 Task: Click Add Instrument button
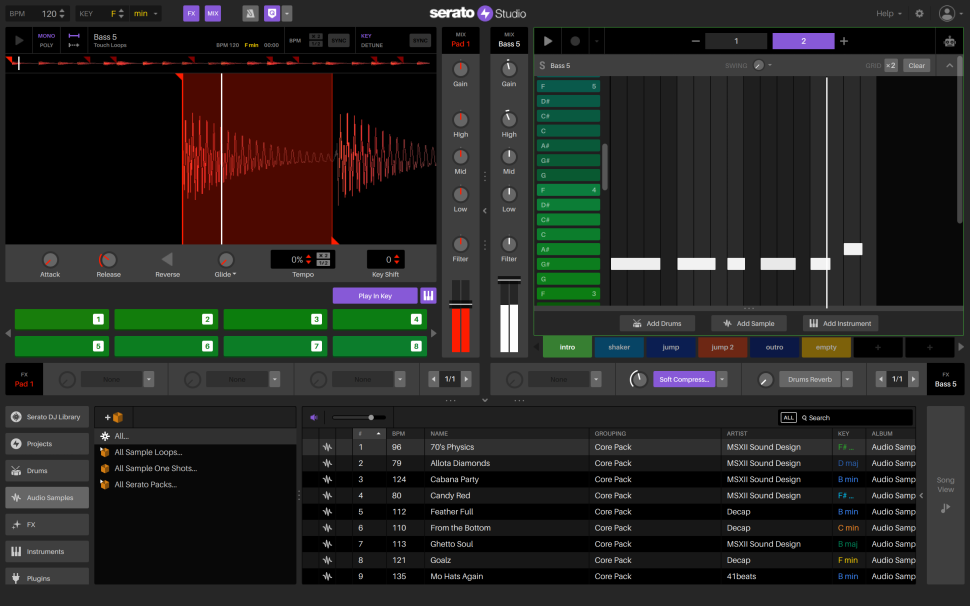(x=840, y=323)
